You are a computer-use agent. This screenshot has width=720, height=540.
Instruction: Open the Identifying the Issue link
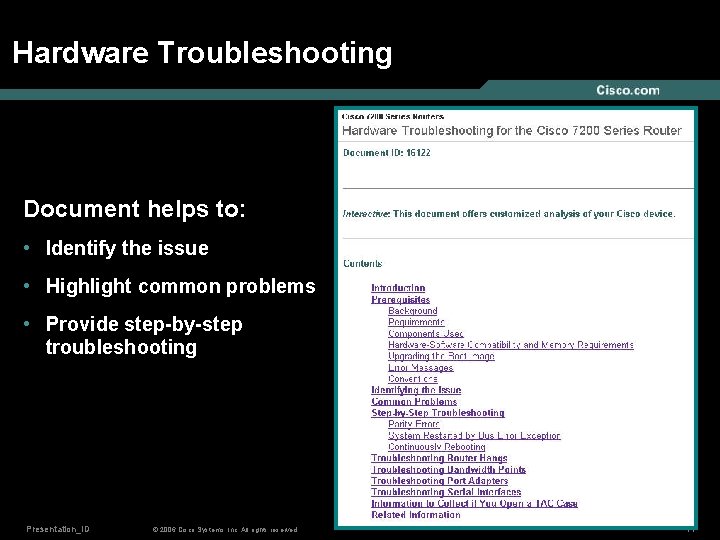(x=416, y=390)
